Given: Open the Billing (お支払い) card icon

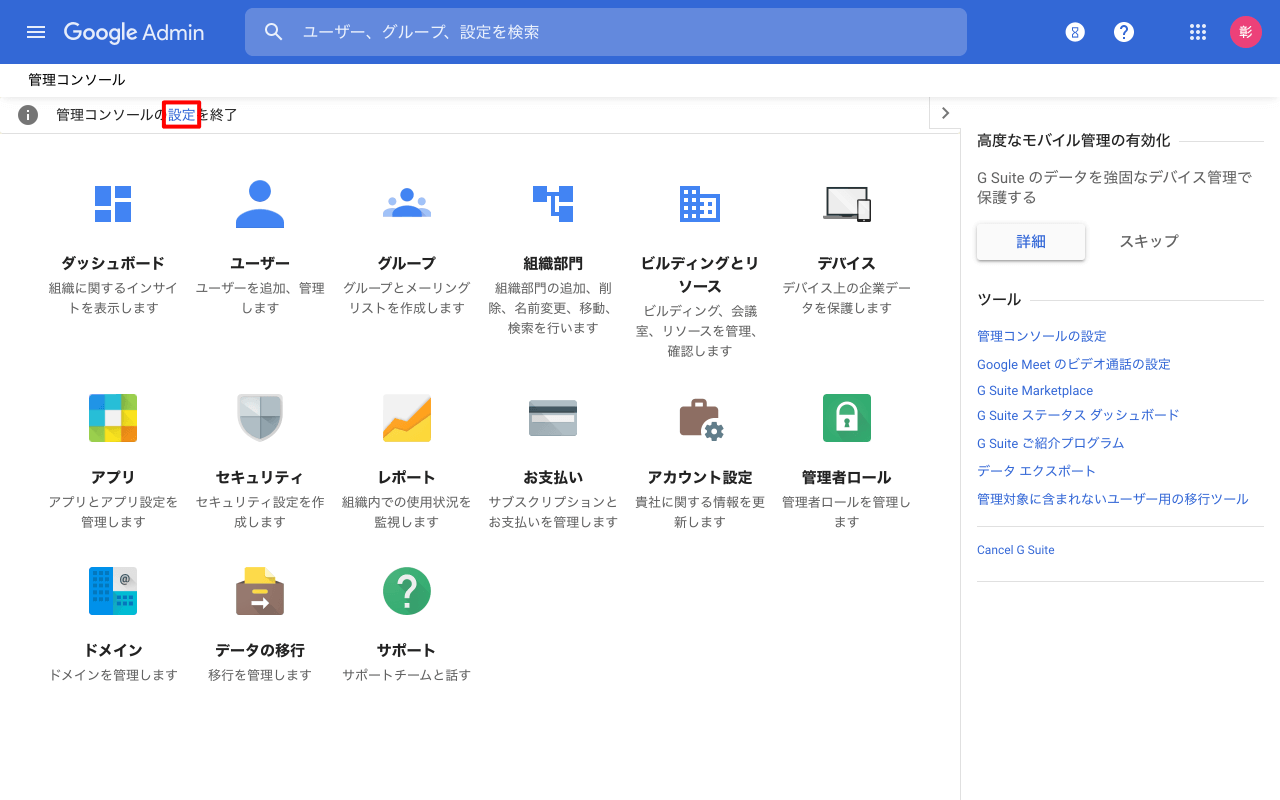Looking at the screenshot, I should coord(553,418).
